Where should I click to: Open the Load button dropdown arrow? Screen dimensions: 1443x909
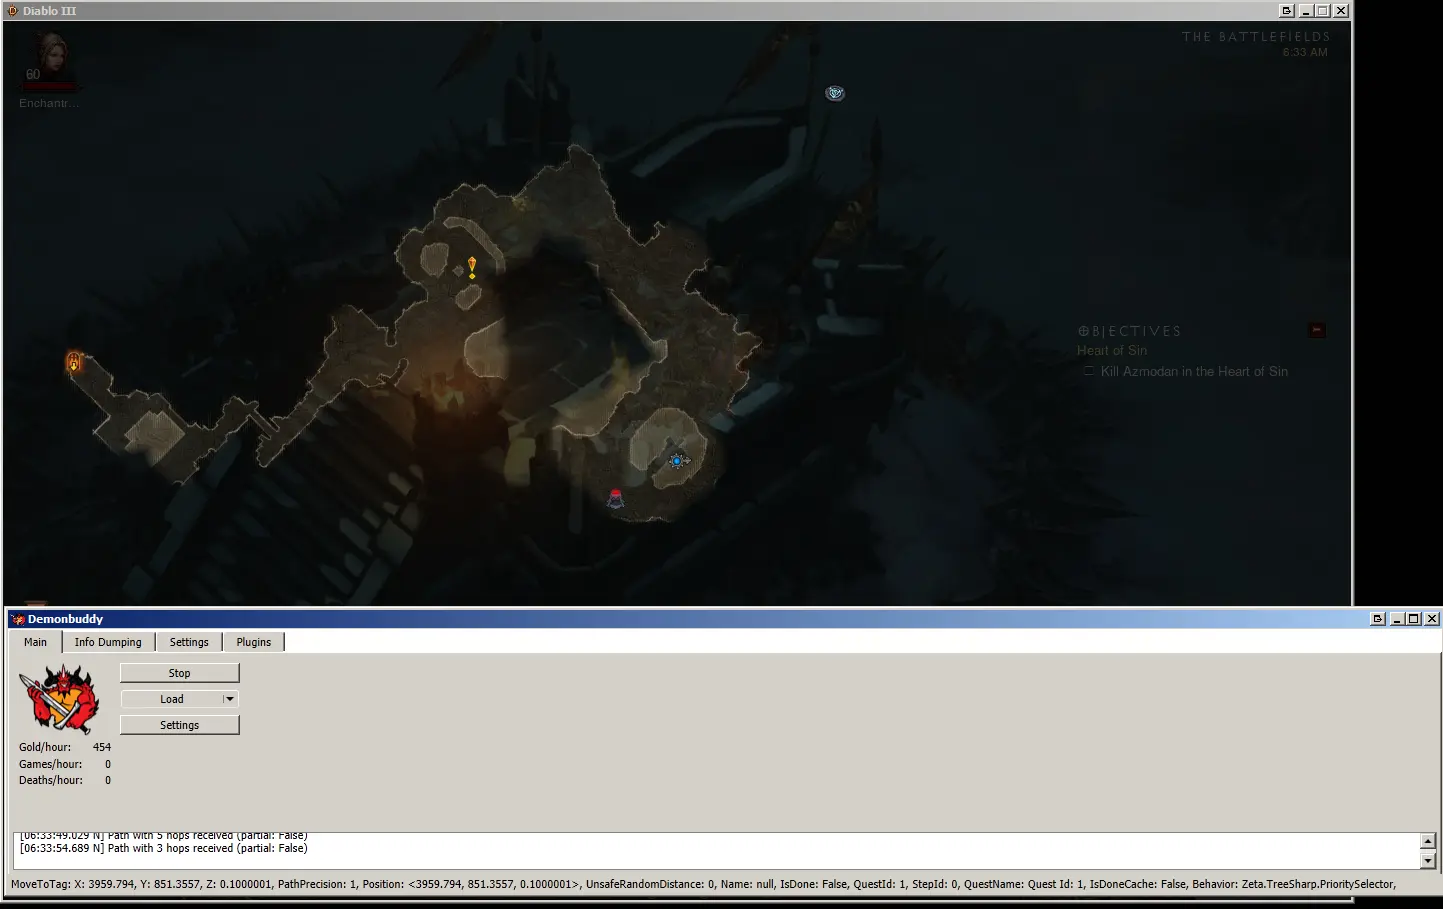[x=229, y=699]
